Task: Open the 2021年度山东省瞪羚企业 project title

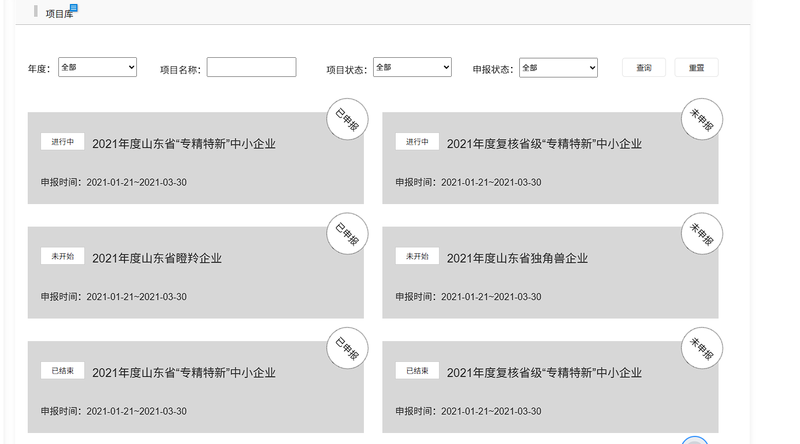Action: coord(157,258)
